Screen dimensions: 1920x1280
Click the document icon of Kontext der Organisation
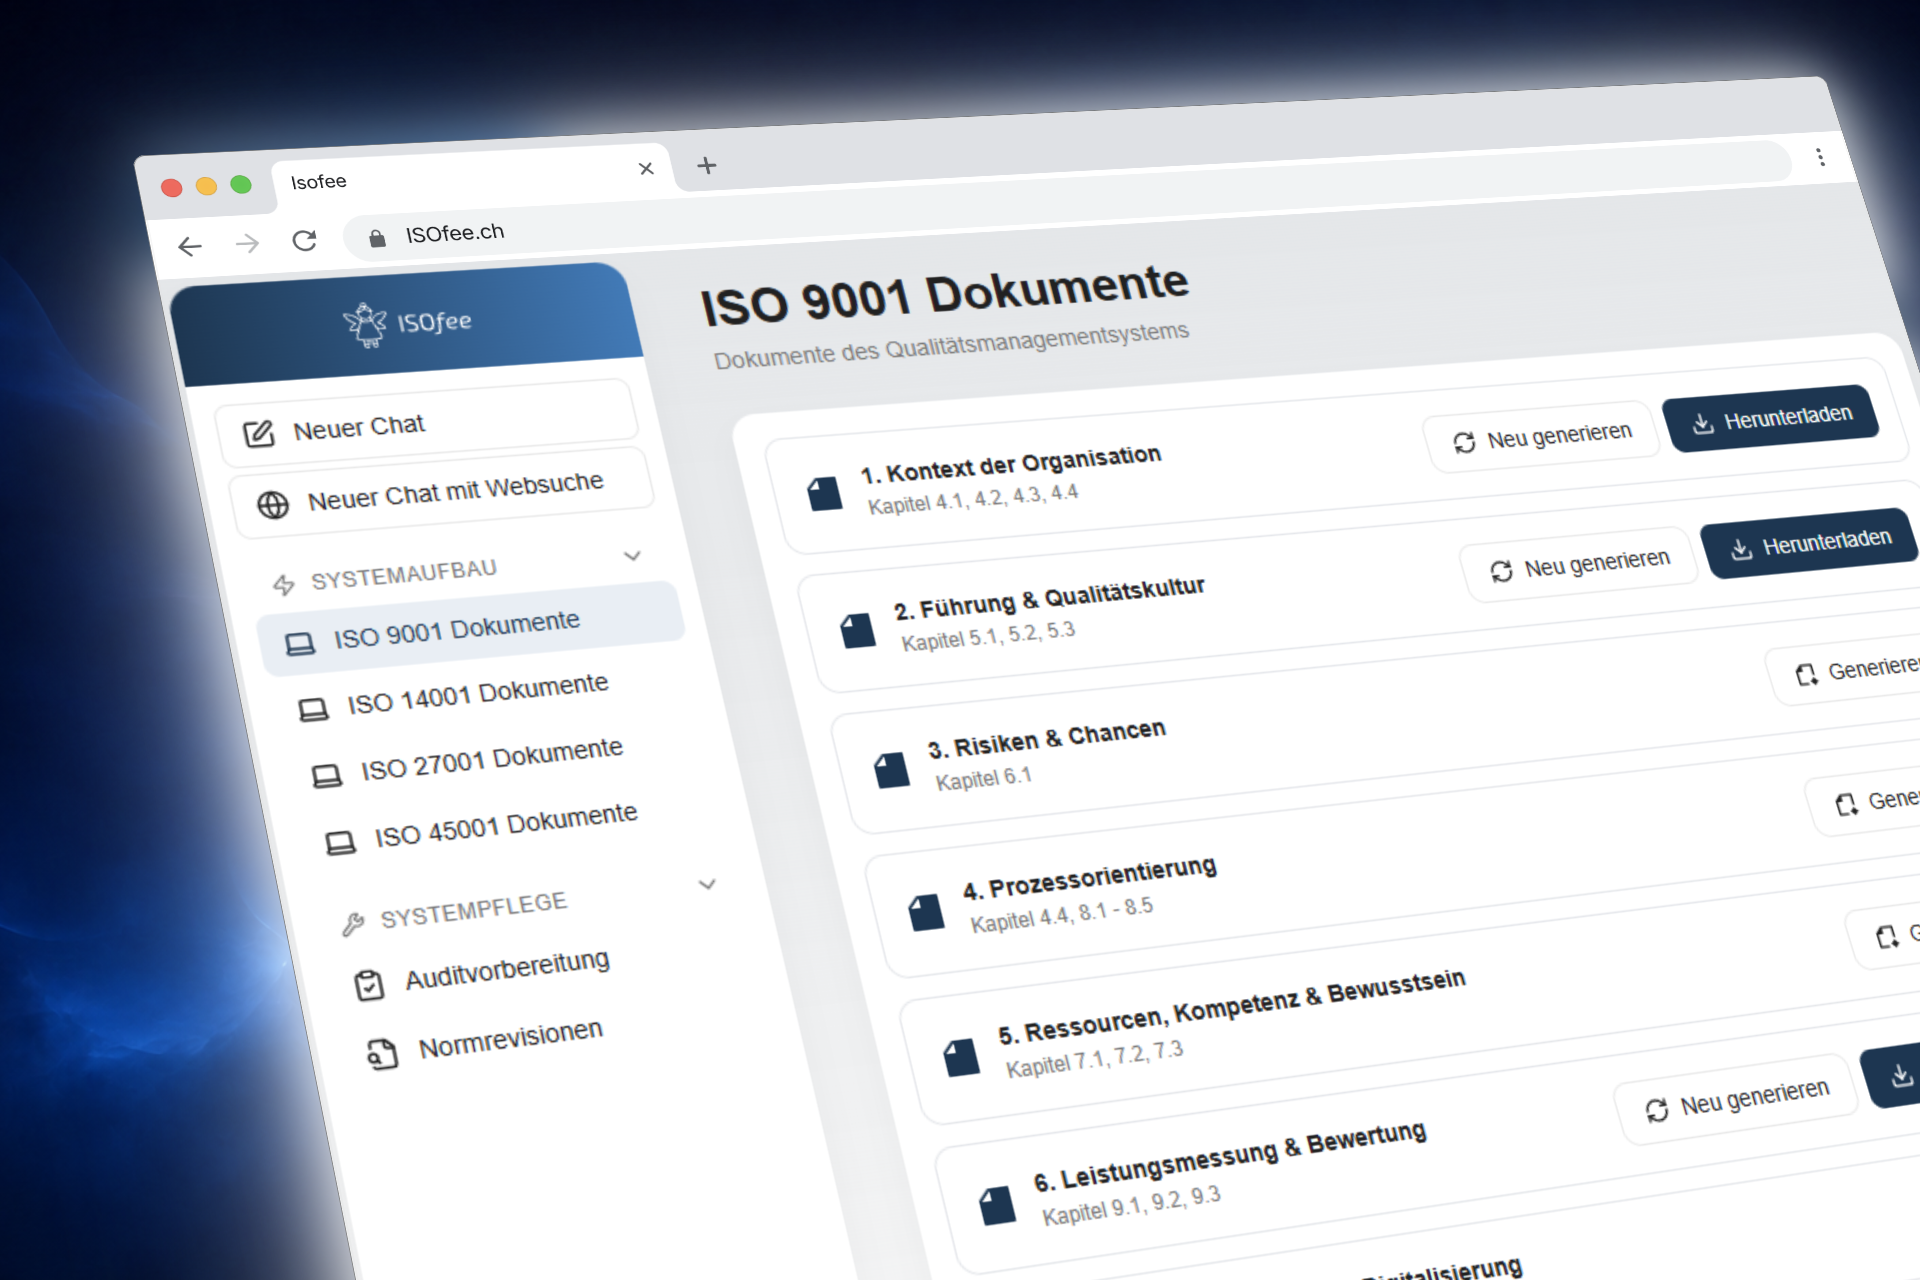pos(824,493)
